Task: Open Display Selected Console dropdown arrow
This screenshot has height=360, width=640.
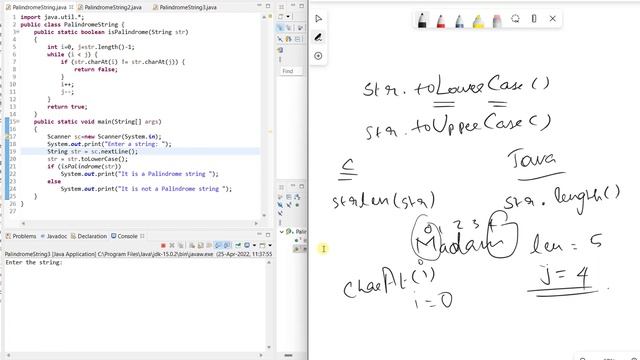Action: click(x=254, y=245)
